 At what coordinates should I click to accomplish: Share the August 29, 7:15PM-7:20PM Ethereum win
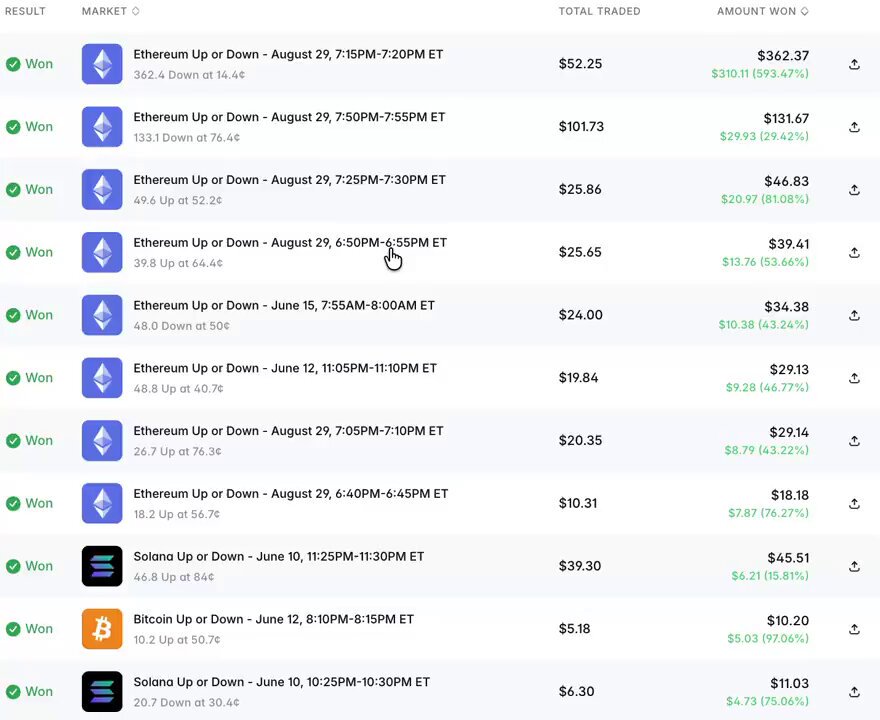854,65
